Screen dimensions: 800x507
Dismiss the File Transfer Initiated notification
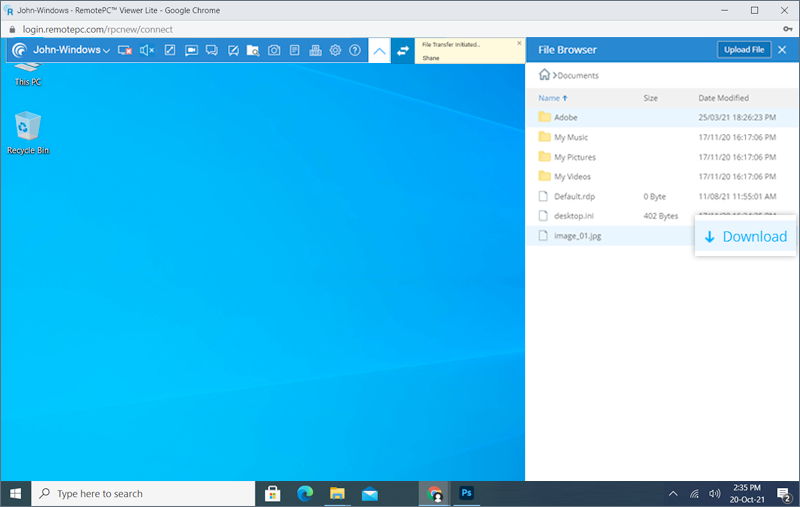coord(518,44)
